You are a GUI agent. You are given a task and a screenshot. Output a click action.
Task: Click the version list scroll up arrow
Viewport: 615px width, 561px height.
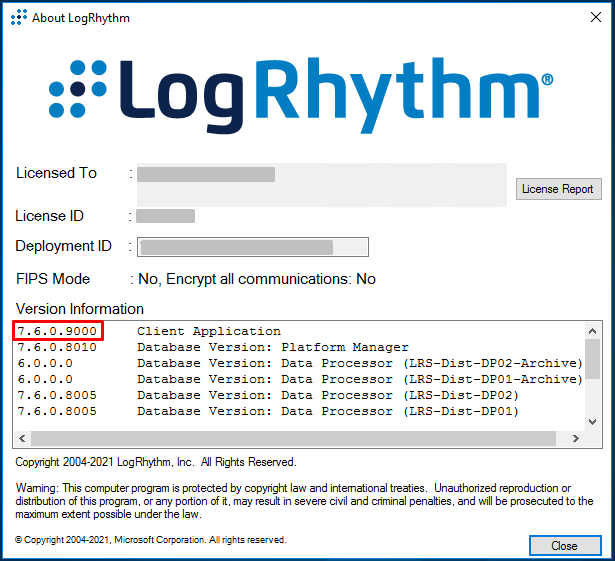(x=593, y=330)
